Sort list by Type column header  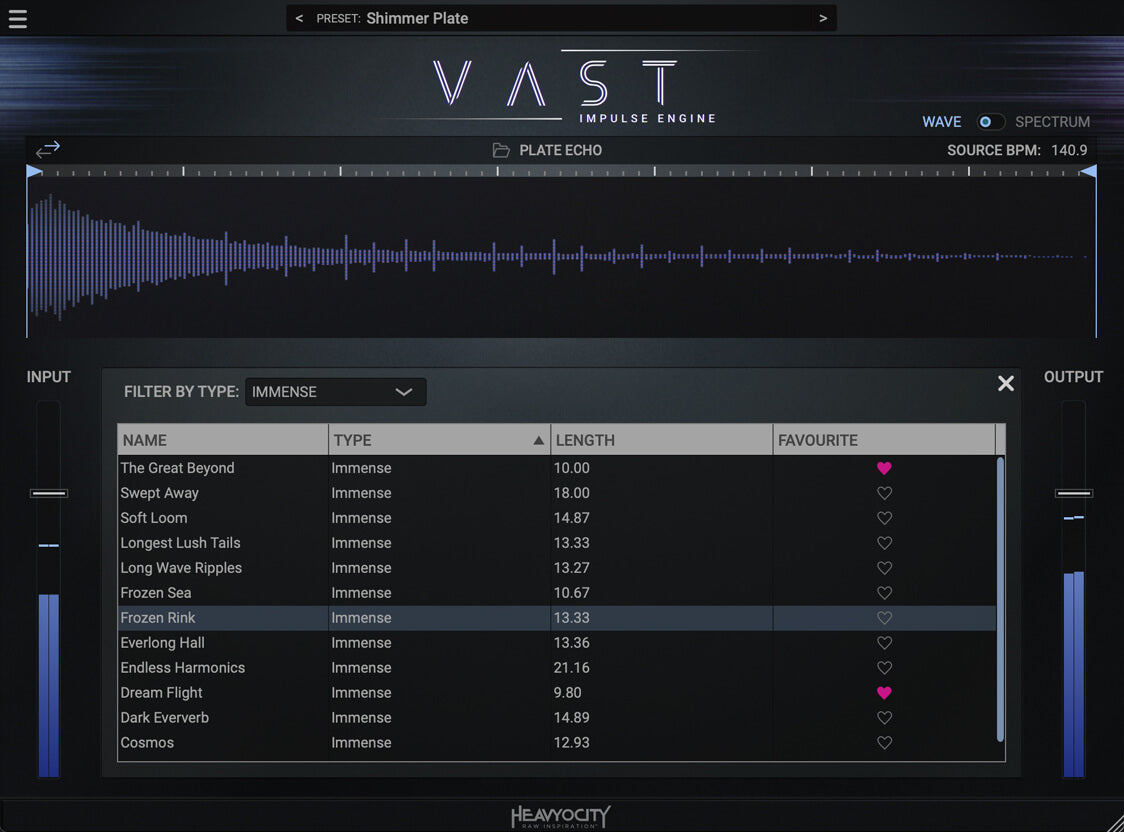[438, 440]
